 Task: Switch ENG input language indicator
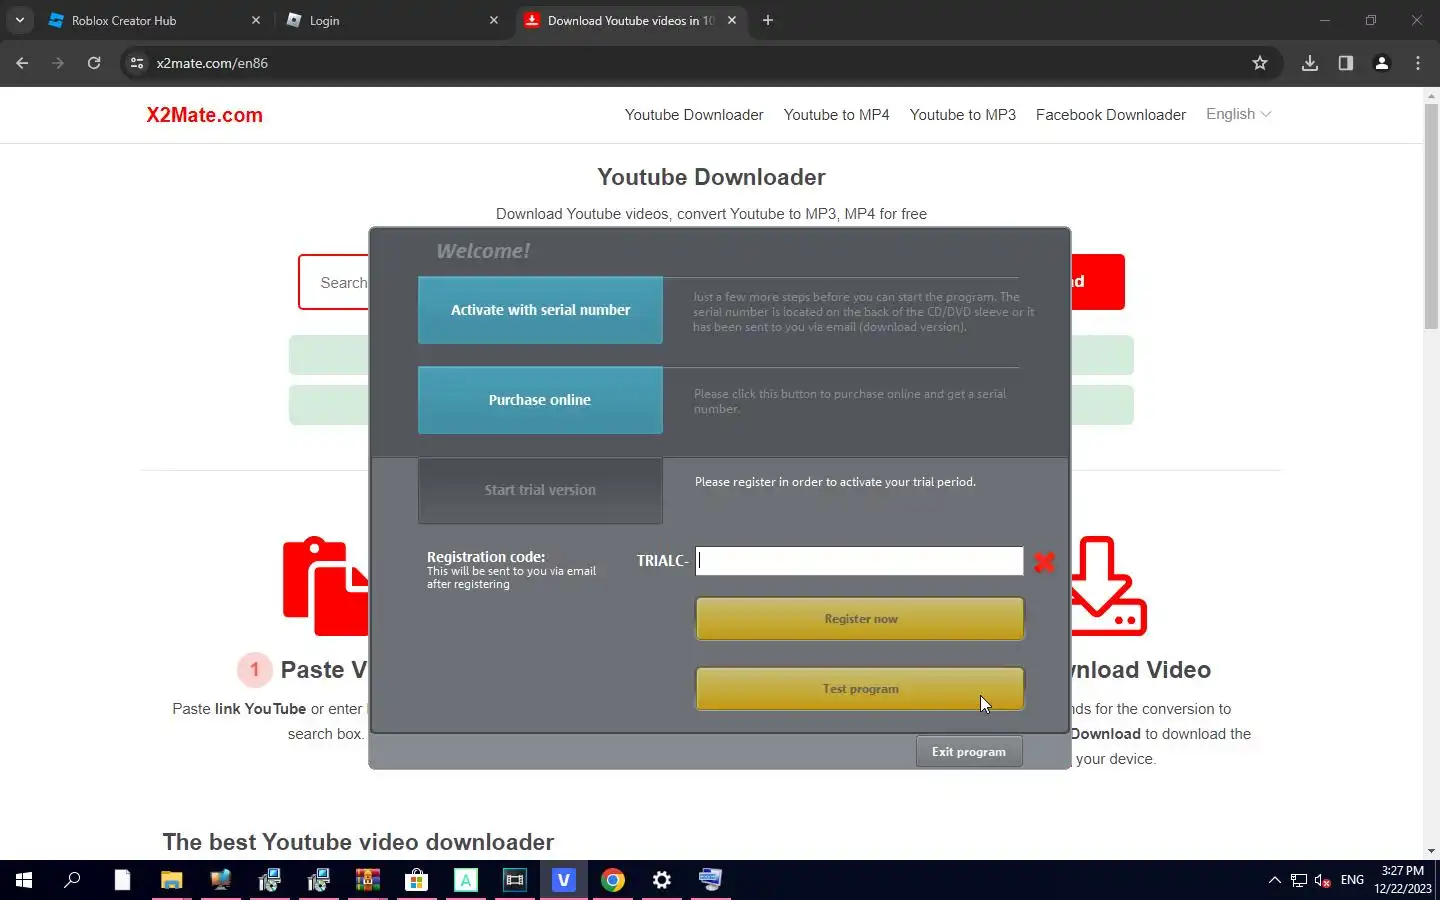1352,880
